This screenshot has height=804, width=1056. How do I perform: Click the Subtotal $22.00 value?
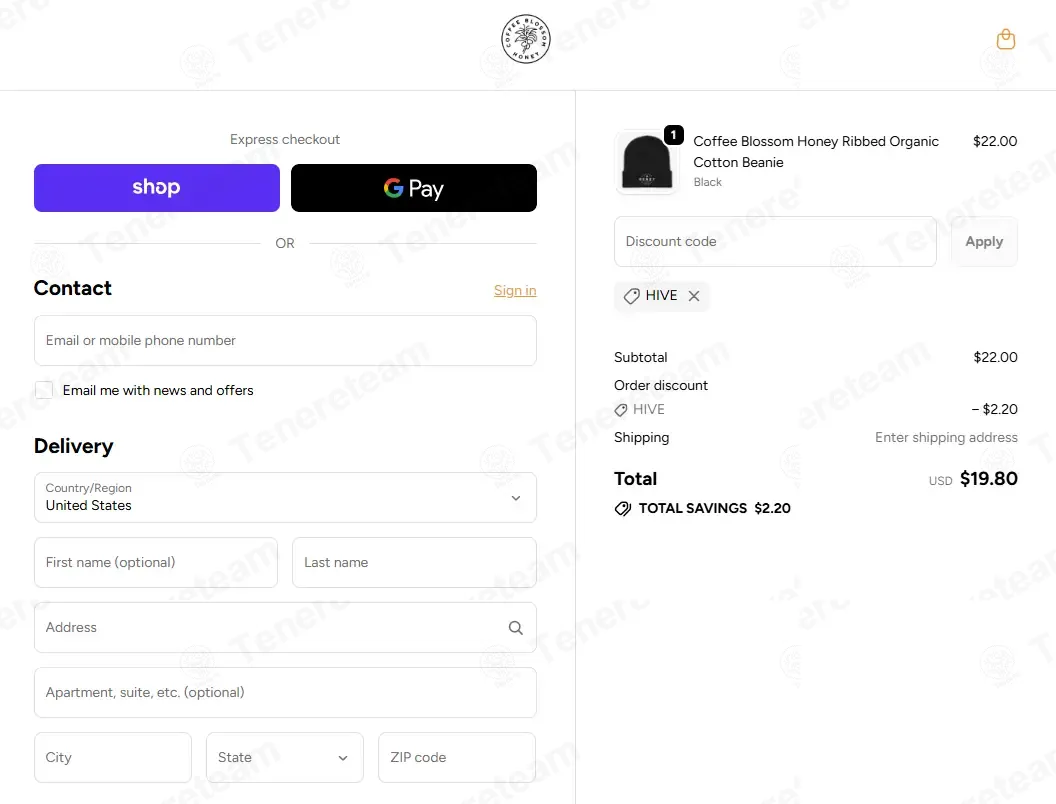click(x=995, y=358)
